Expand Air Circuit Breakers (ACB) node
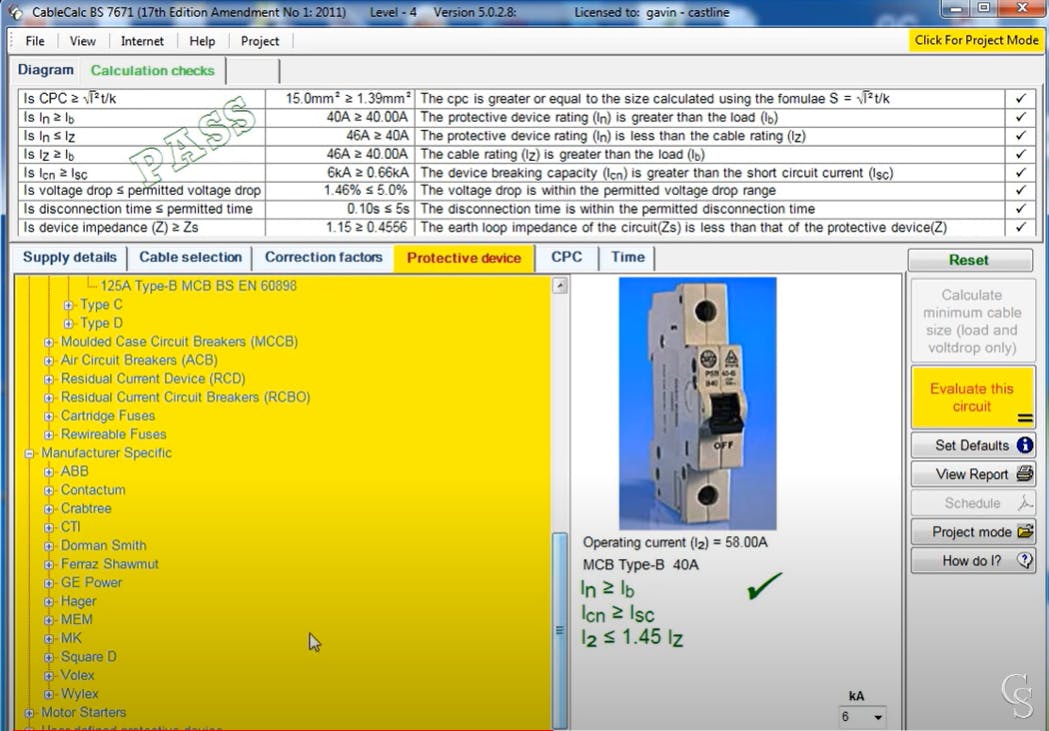Image resolution: width=1049 pixels, height=731 pixels. click(49, 360)
